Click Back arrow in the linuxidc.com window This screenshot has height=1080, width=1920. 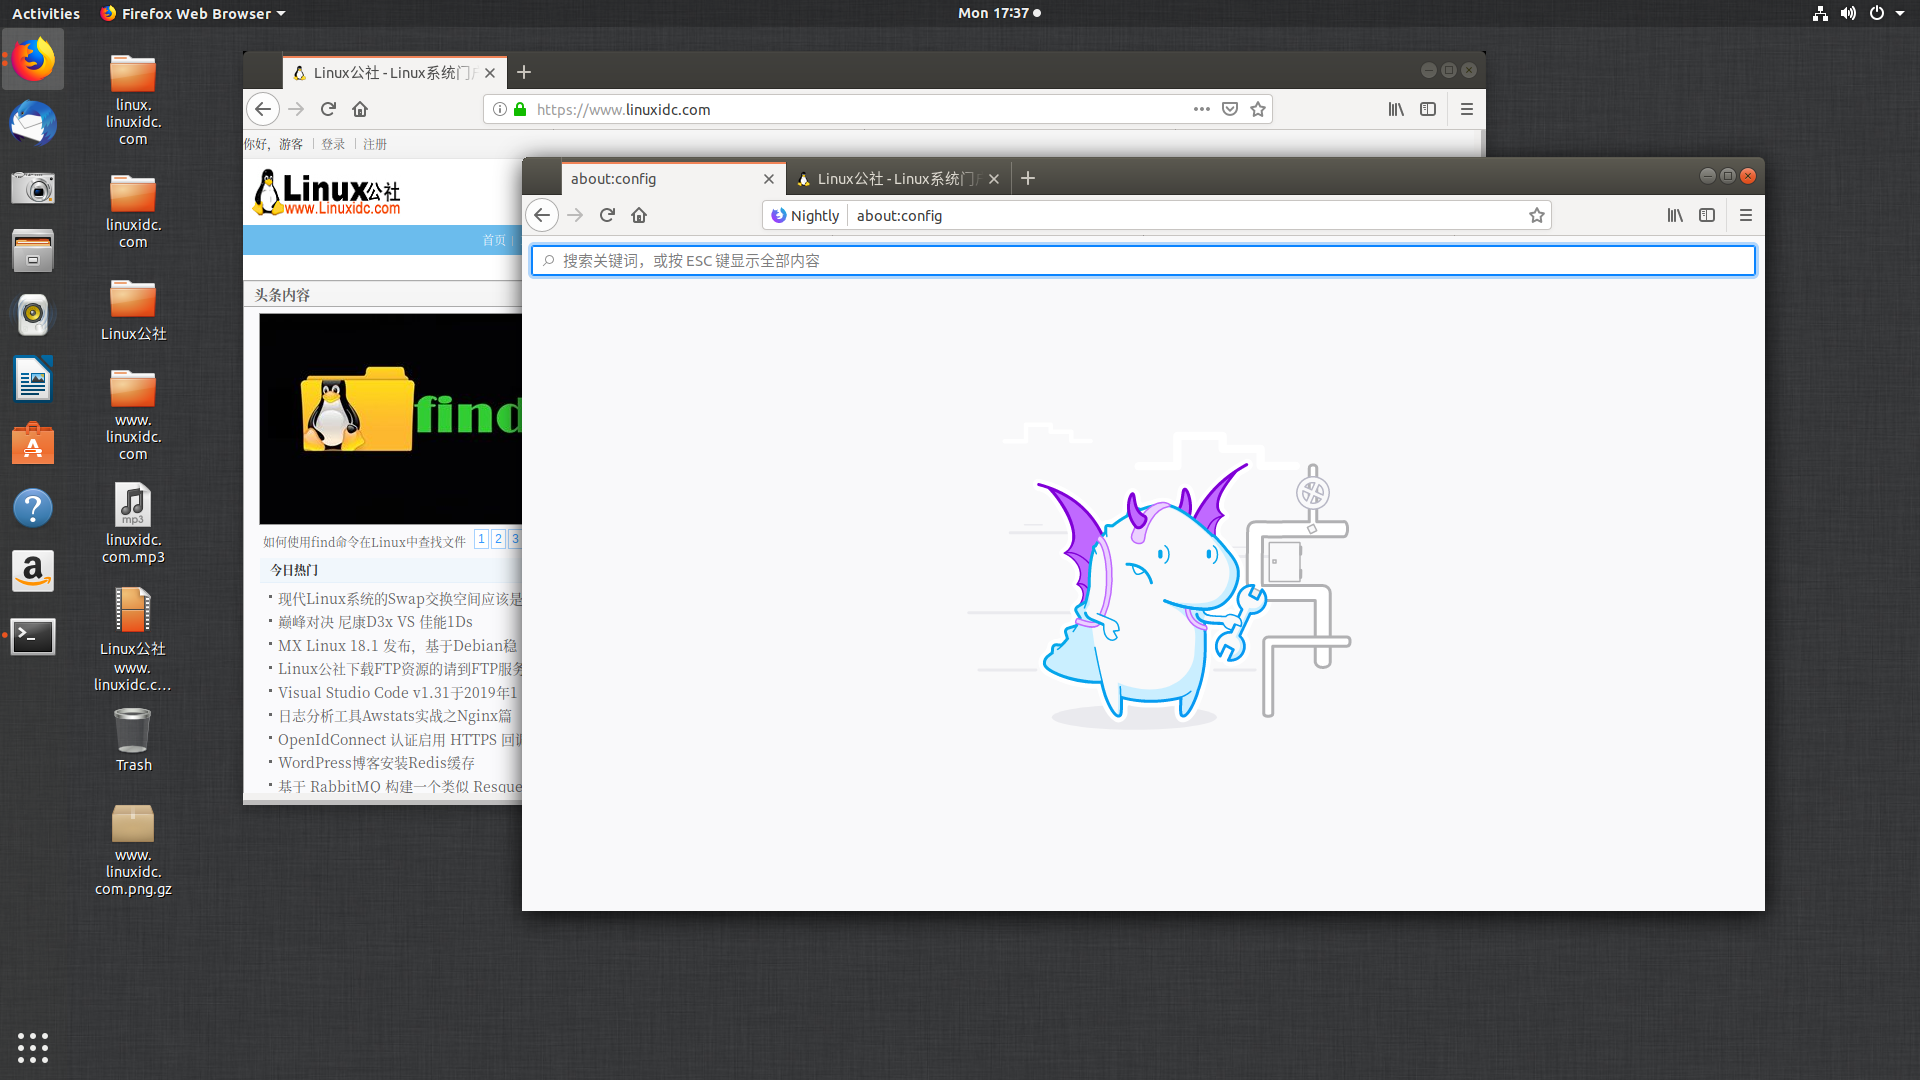263,109
